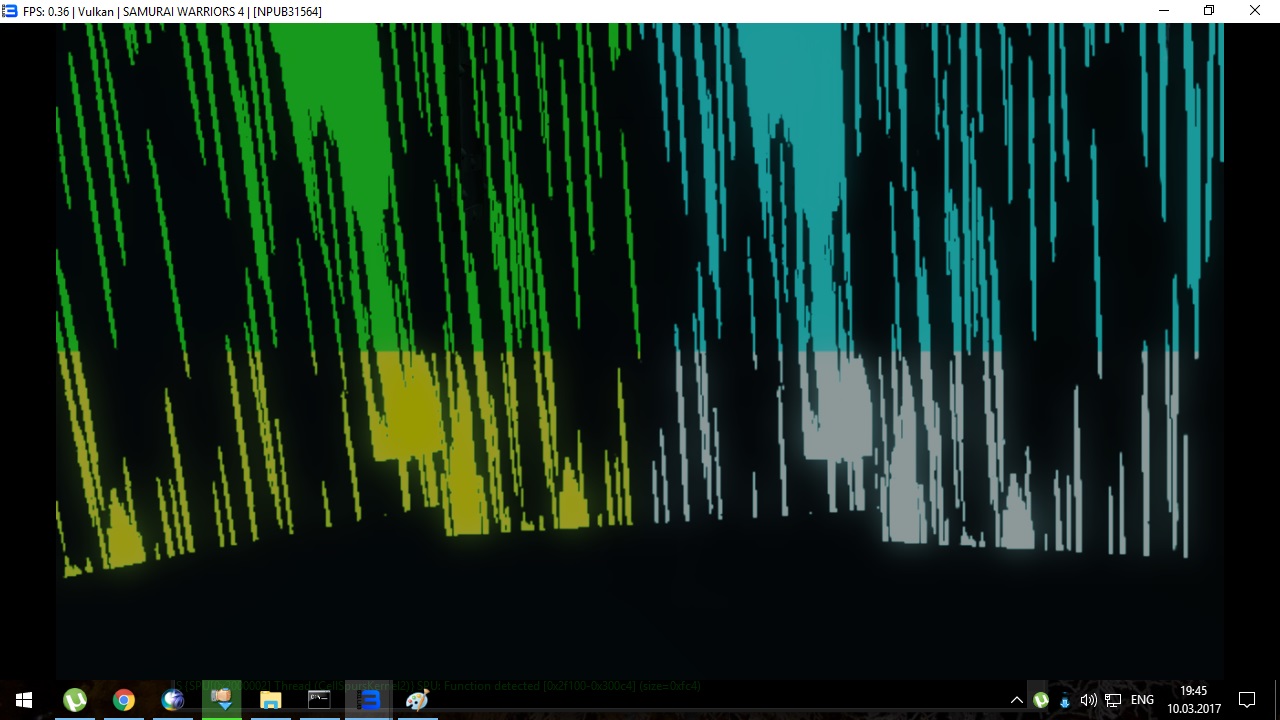This screenshot has height=720, width=1280.
Task: Switch to the Command Prompt window
Action: (319, 700)
